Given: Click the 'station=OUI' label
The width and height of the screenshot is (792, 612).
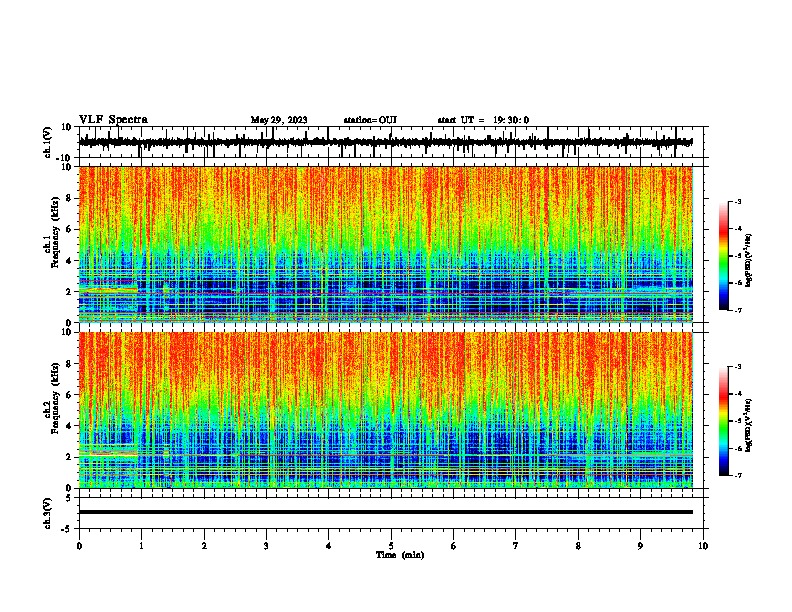Looking at the screenshot, I should pyautogui.click(x=370, y=120).
